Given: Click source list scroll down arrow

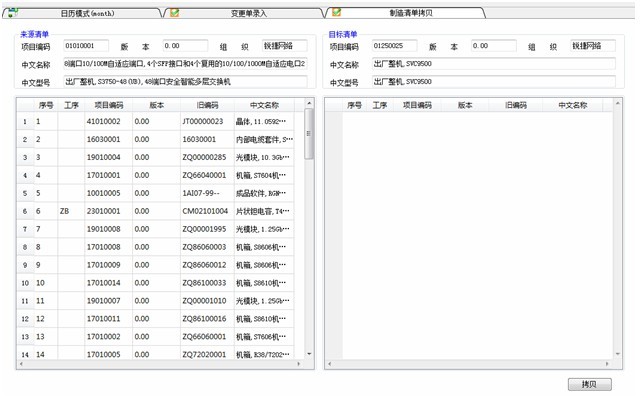Looking at the screenshot, I should pyautogui.click(x=309, y=354).
